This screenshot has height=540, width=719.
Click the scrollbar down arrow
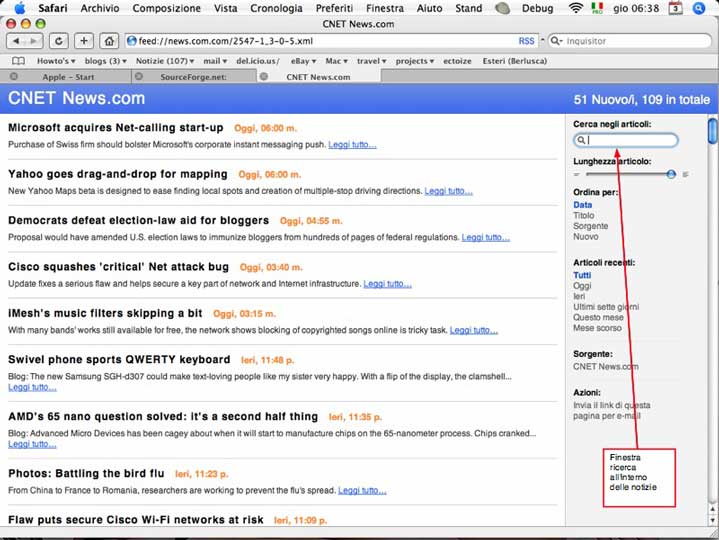[x=712, y=520]
